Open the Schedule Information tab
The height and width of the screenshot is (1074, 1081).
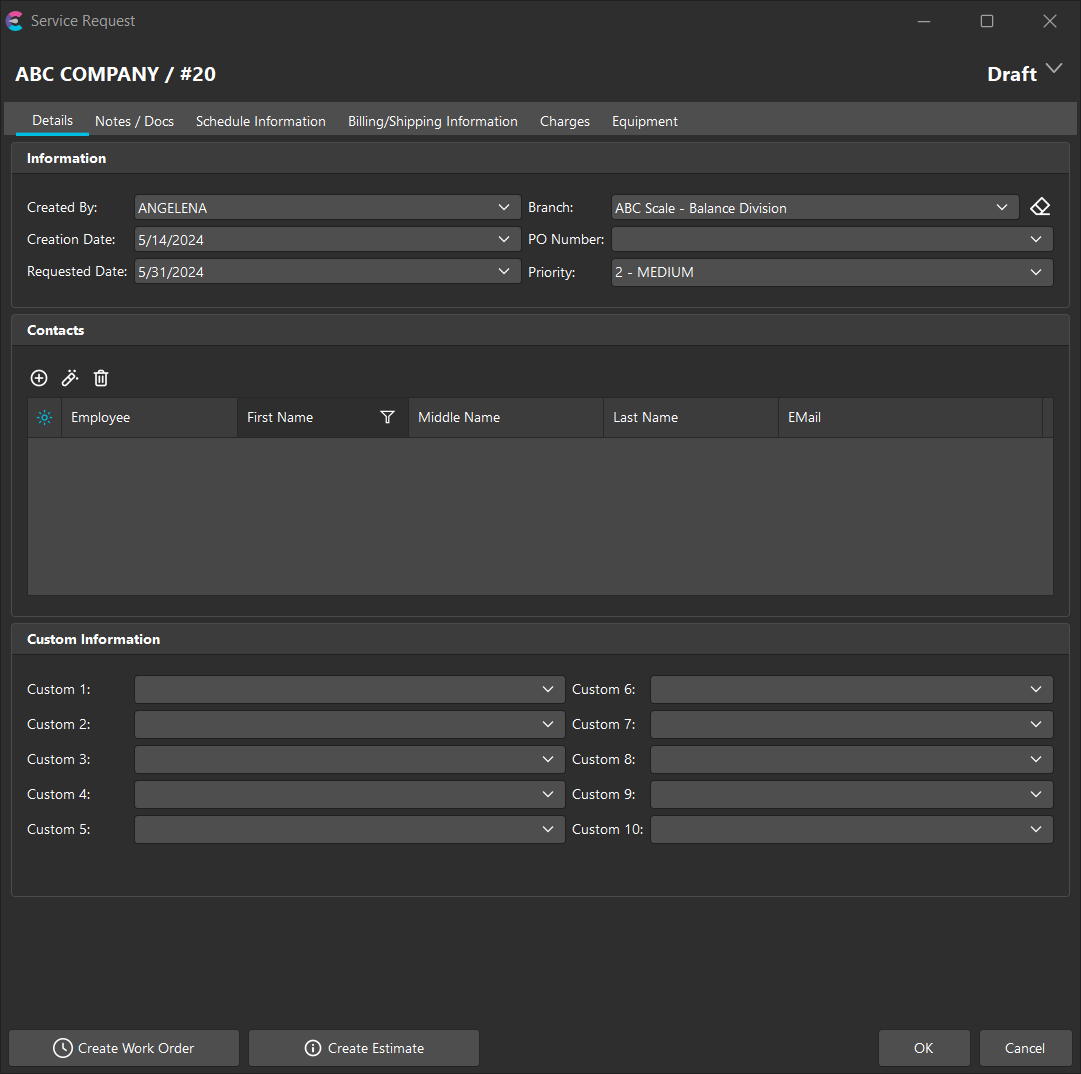pyautogui.click(x=260, y=121)
